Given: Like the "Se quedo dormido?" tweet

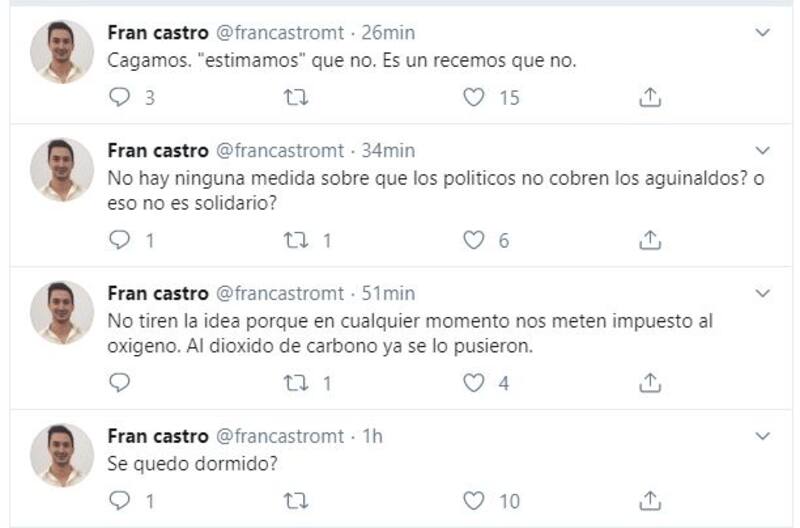Looking at the screenshot, I should tap(475, 500).
